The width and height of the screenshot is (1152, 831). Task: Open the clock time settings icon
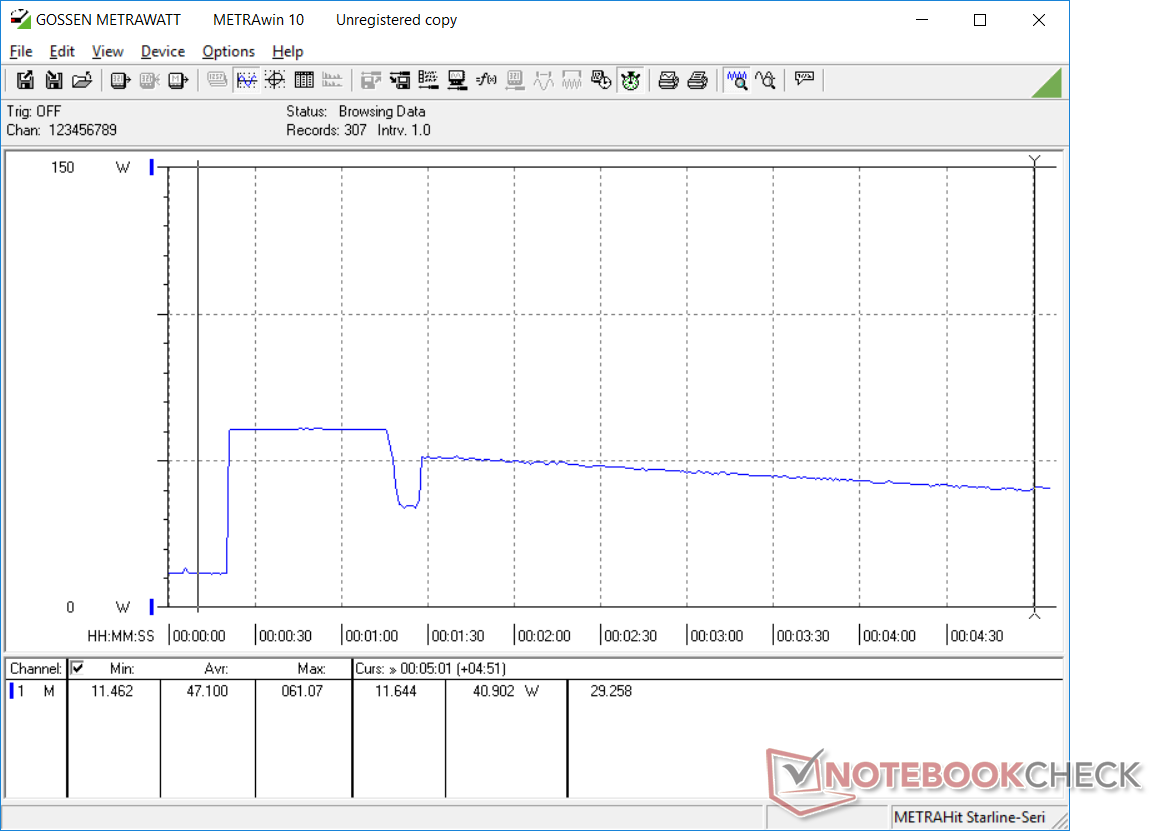[x=601, y=80]
